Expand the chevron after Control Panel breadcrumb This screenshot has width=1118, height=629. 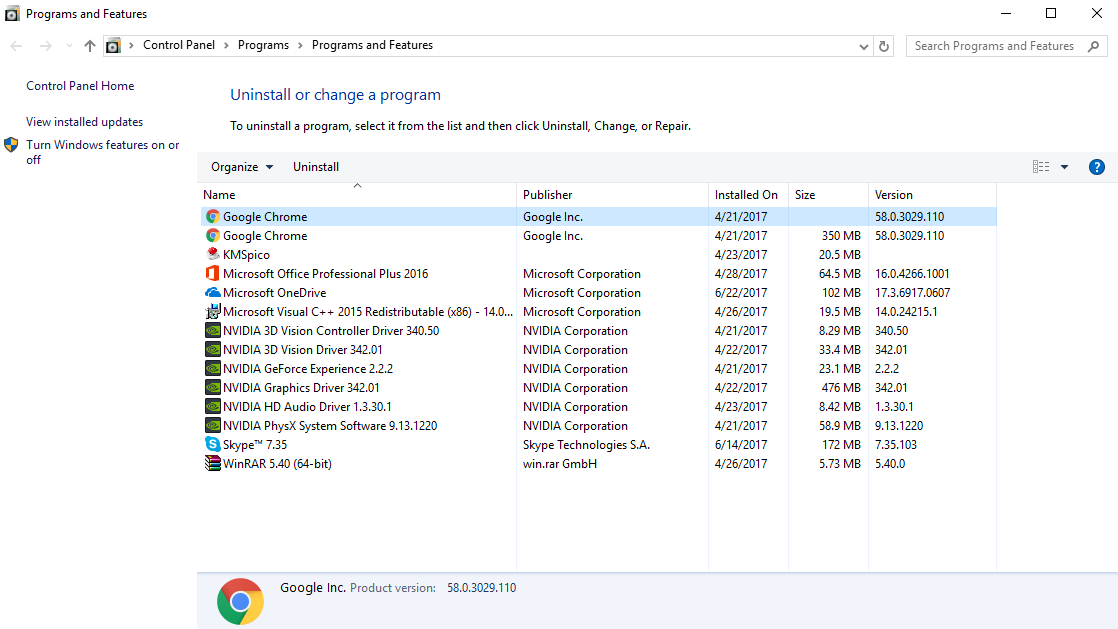[x=226, y=45]
